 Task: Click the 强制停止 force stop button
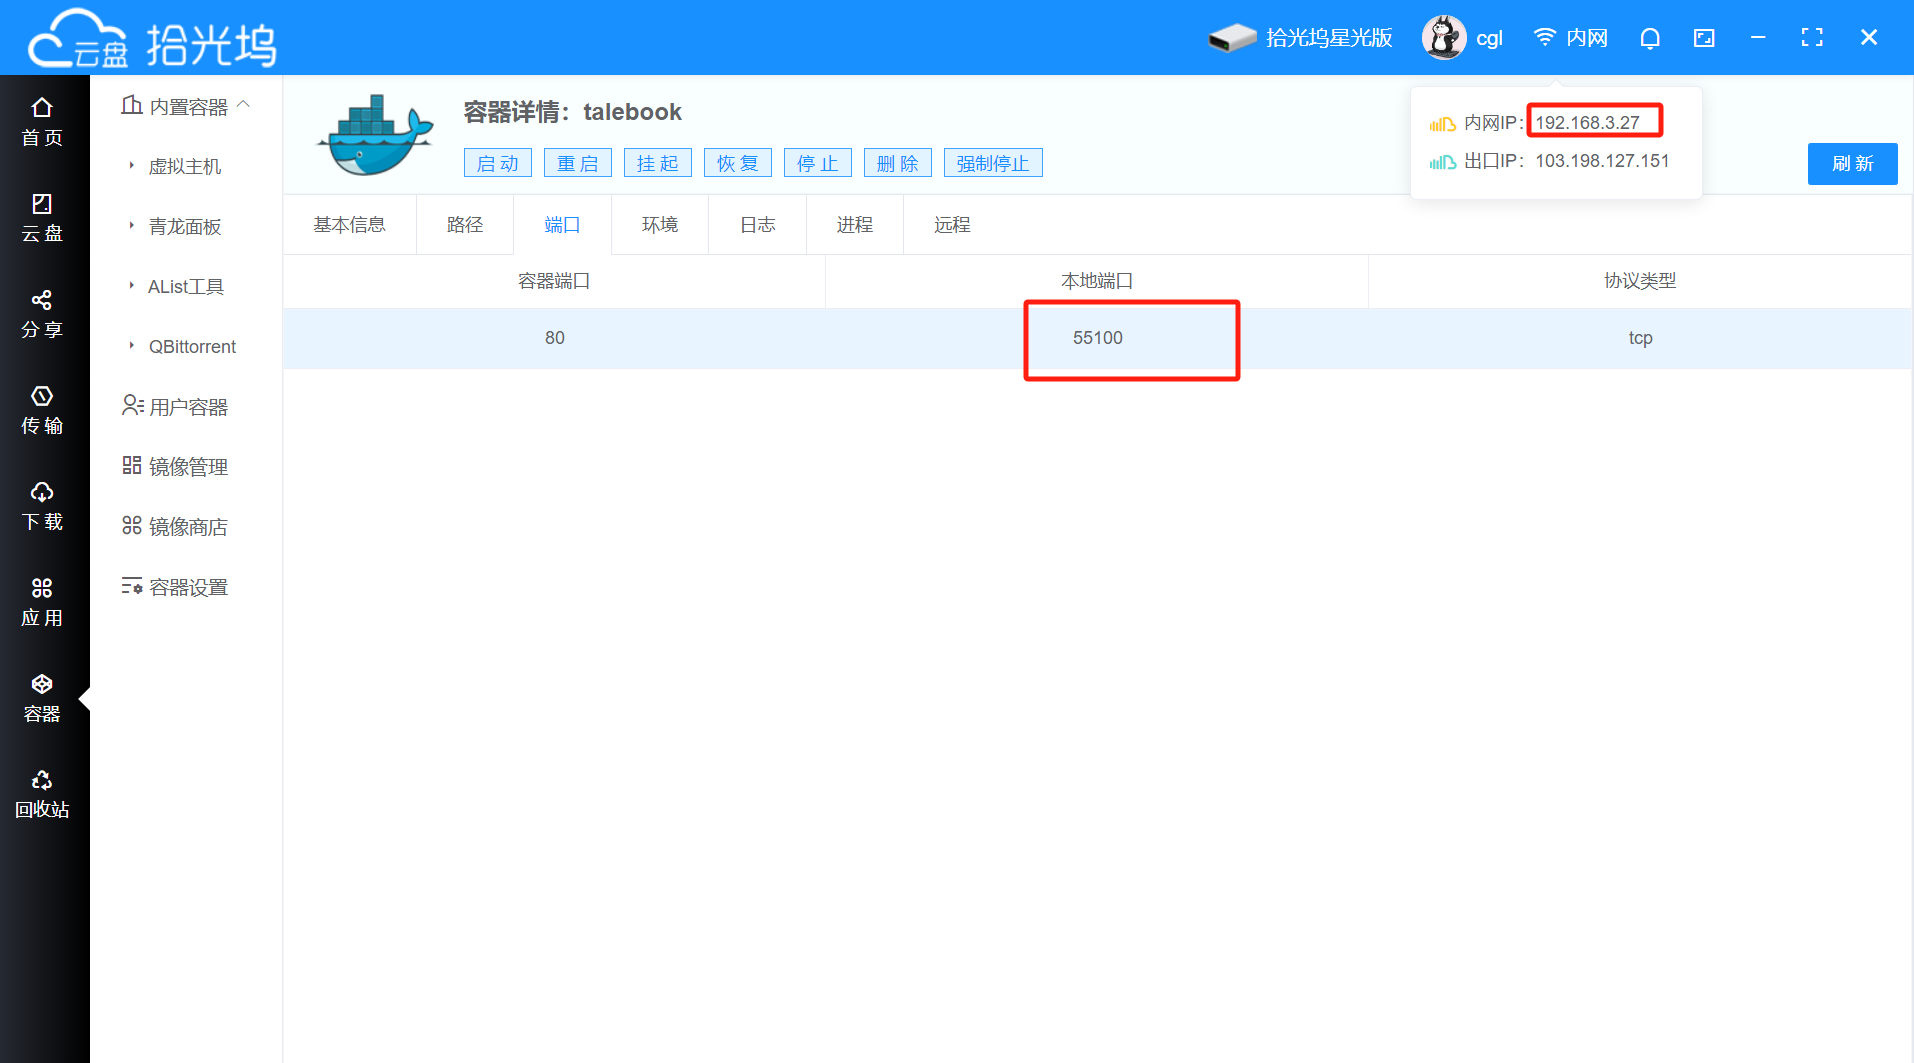pyautogui.click(x=993, y=163)
